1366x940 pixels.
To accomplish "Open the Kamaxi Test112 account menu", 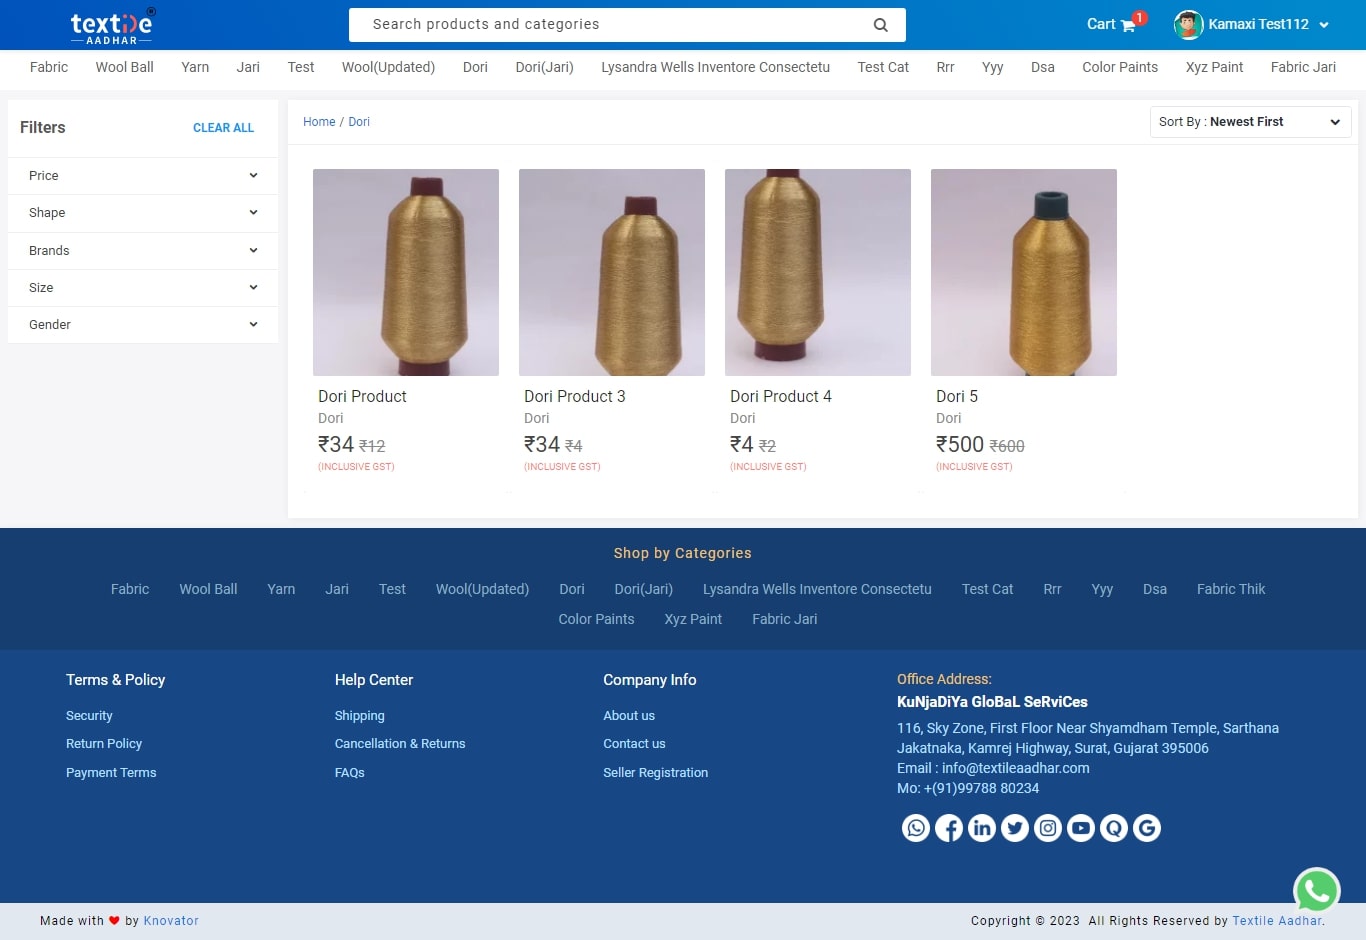I will [x=1252, y=24].
